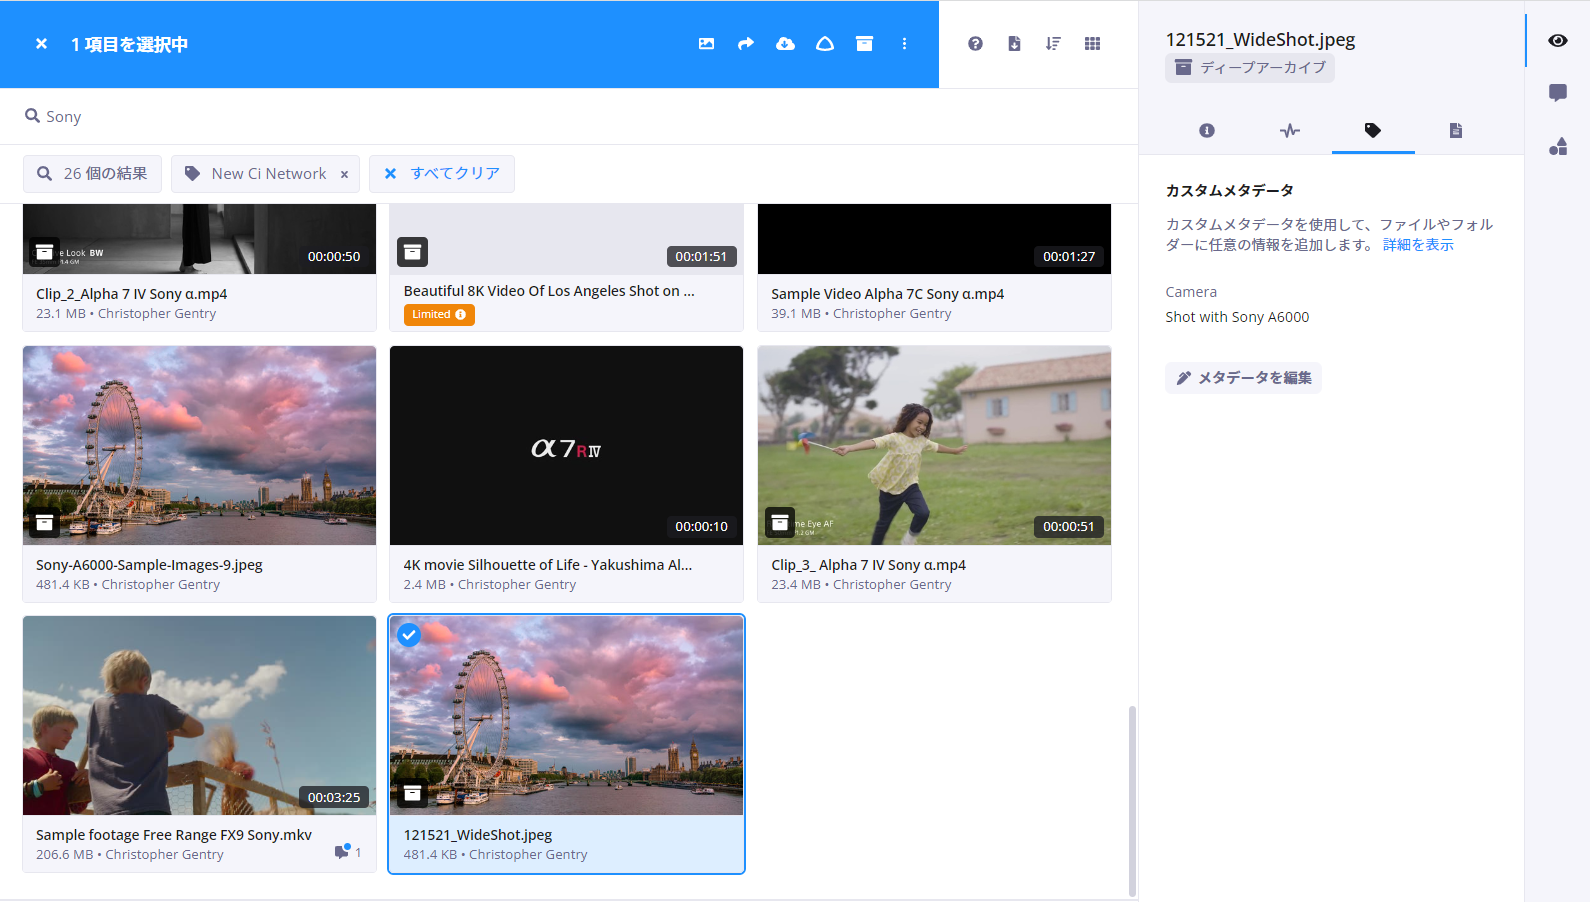
Task: Click the New Ci Network tag chip
Action: (x=264, y=174)
